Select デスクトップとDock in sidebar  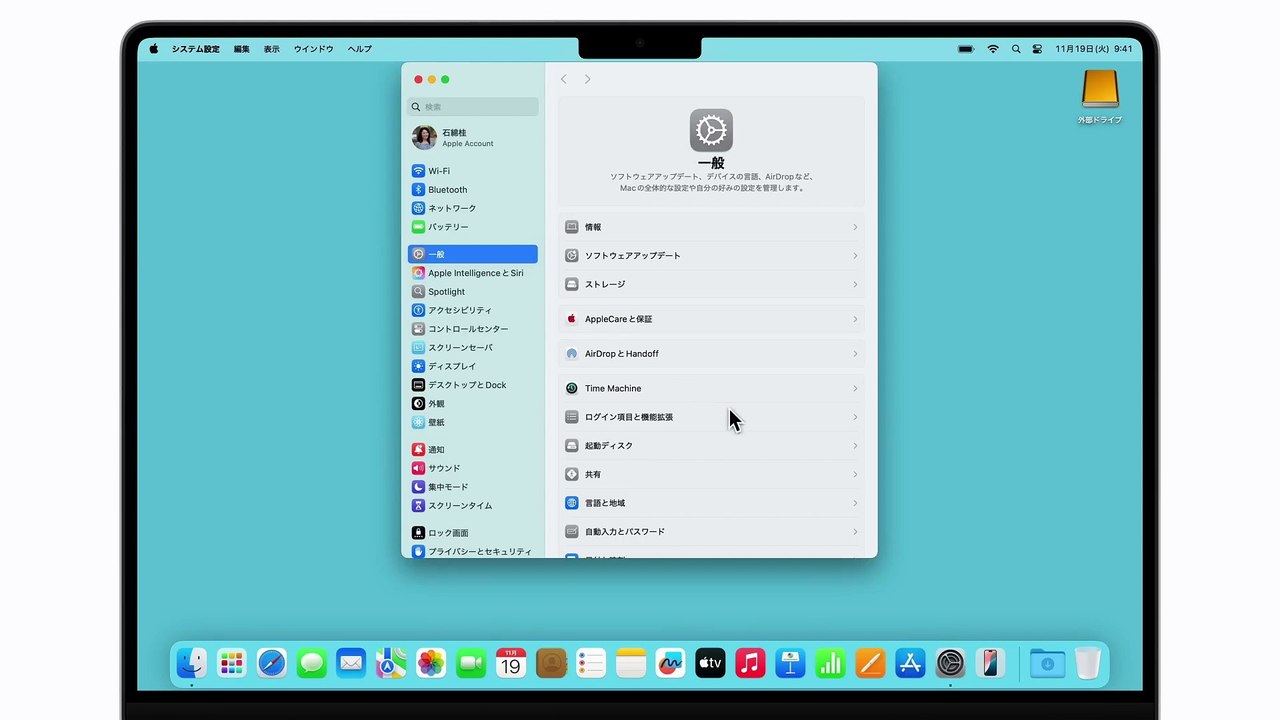(472, 385)
